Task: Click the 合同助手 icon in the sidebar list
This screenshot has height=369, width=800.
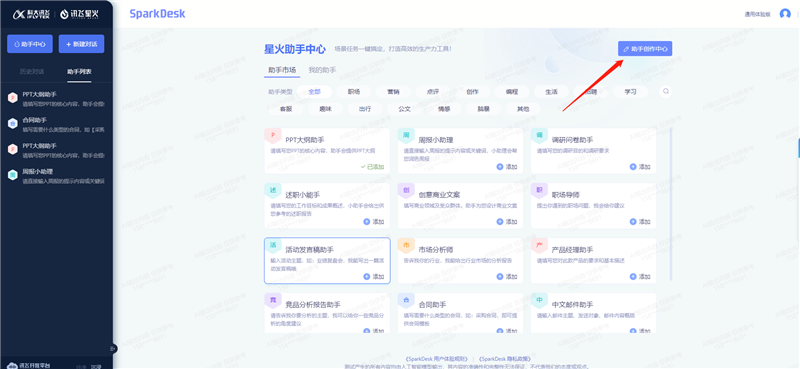Action: (x=12, y=124)
